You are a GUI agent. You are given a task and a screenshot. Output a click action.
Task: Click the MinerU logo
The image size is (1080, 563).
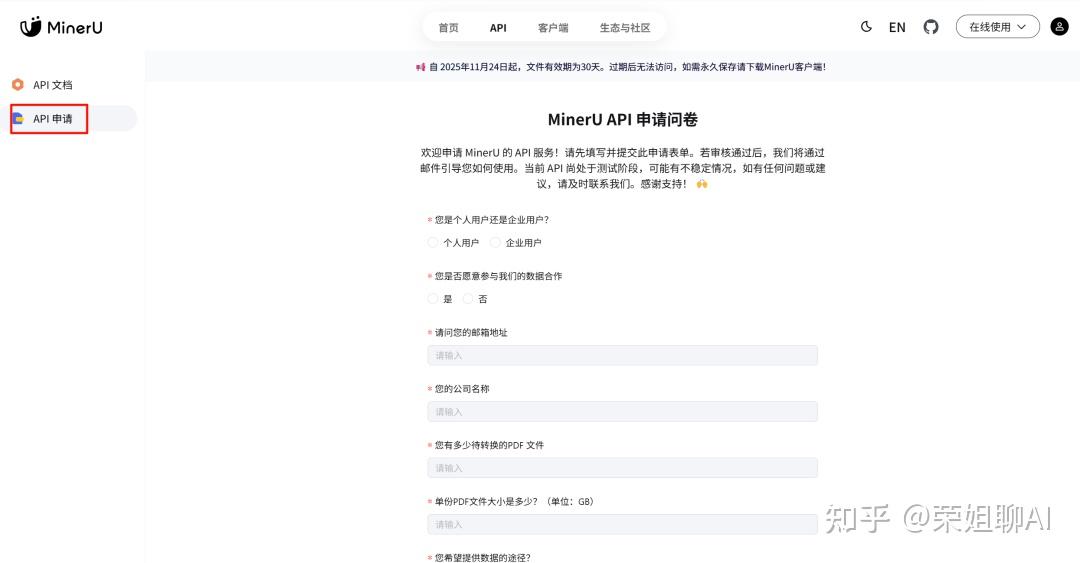pos(59,27)
